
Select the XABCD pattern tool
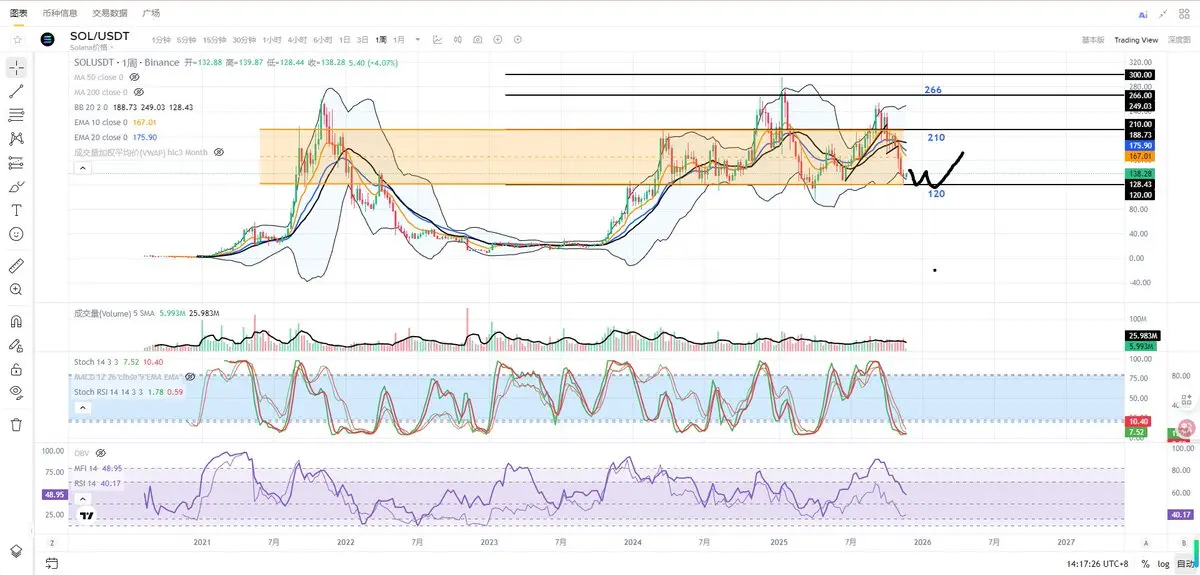(x=16, y=139)
